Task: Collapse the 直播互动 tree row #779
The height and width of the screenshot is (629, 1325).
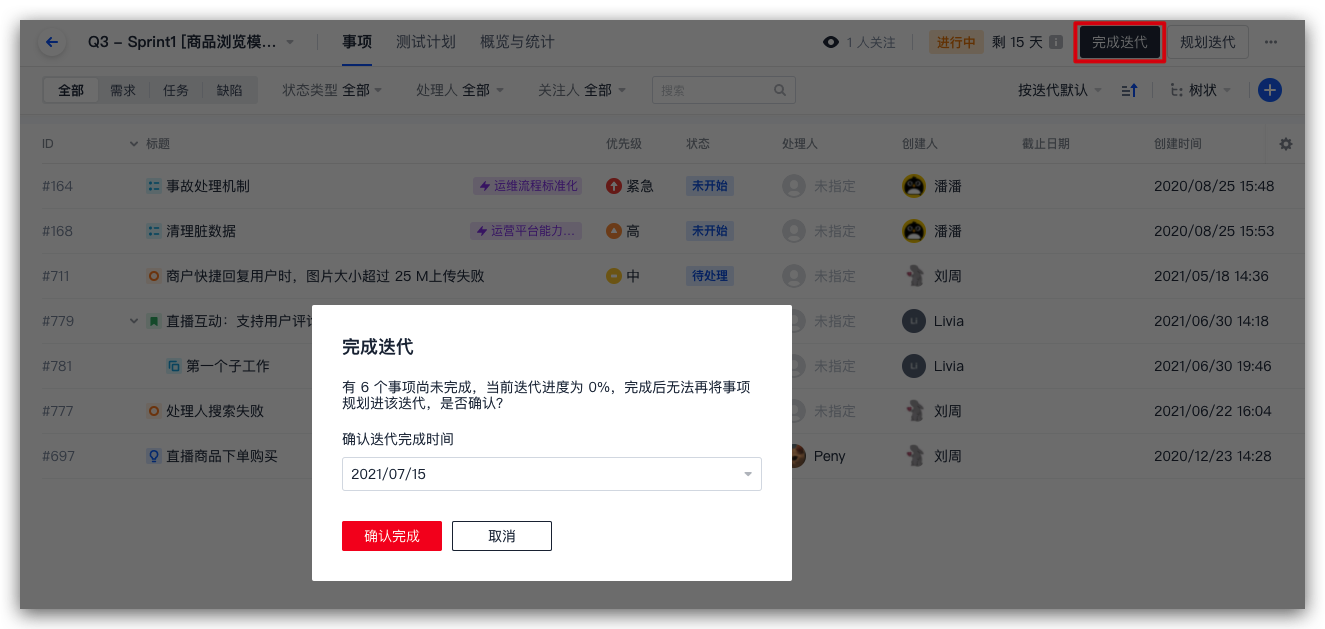Action: tap(134, 321)
